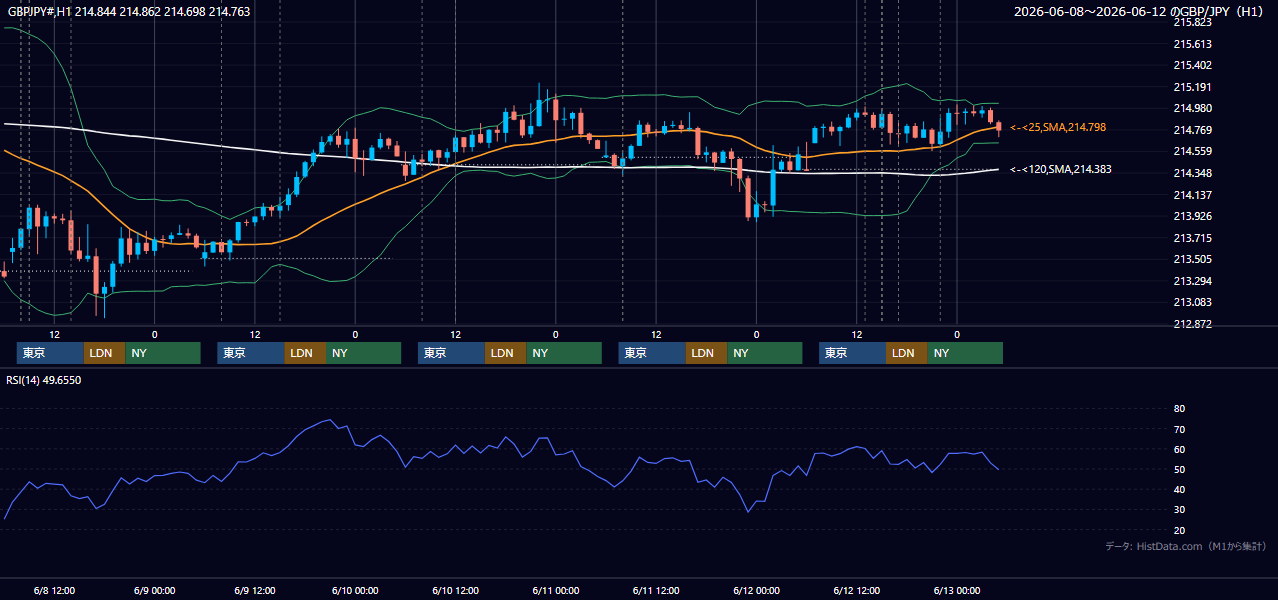This screenshot has width=1278, height=600.
Task: Click price axis value 215.402
Action: [x=1192, y=65]
